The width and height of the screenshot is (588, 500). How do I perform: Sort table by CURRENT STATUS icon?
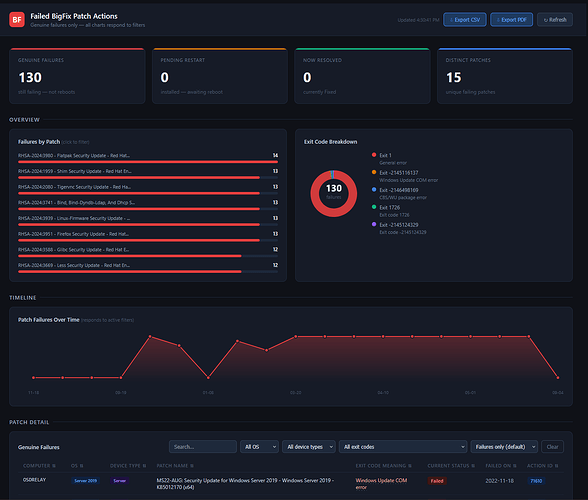pyautogui.click(x=473, y=466)
